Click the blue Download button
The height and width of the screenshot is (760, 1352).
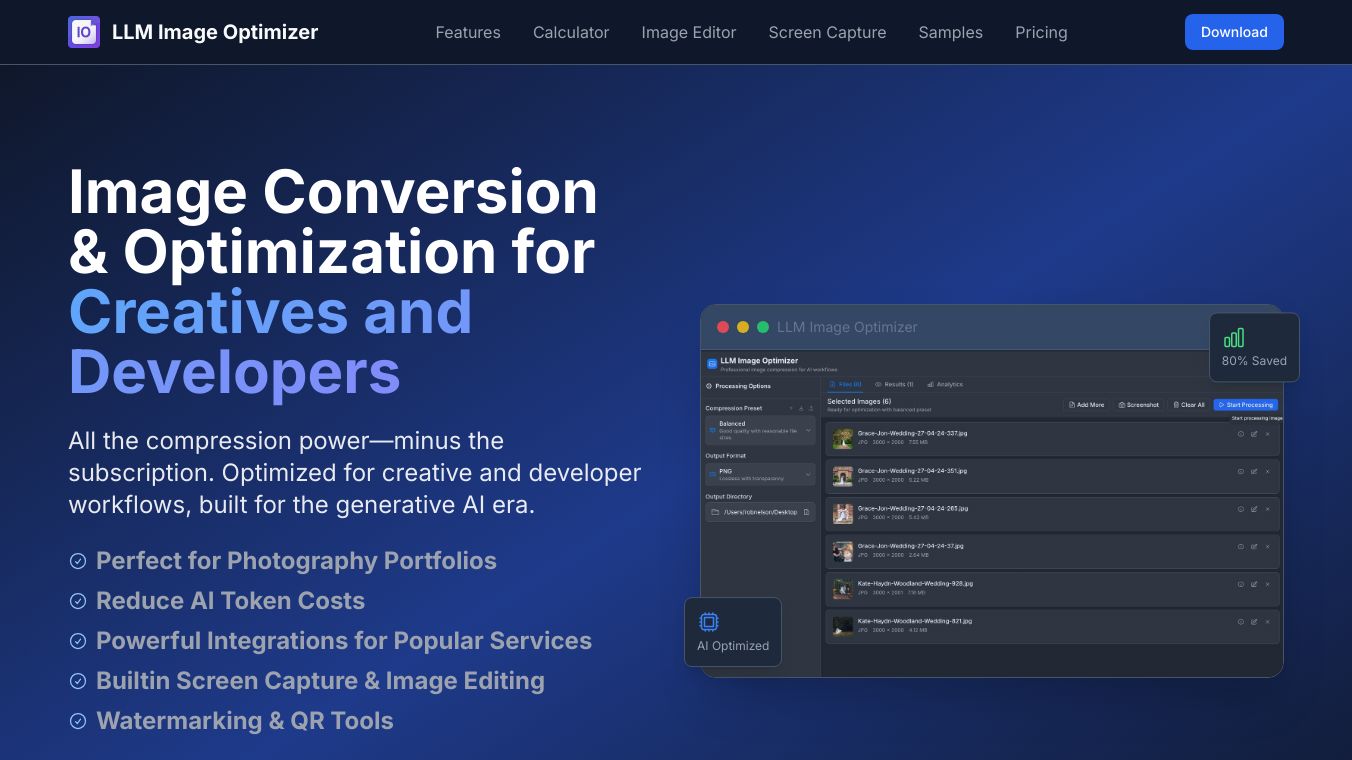(x=1234, y=32)
